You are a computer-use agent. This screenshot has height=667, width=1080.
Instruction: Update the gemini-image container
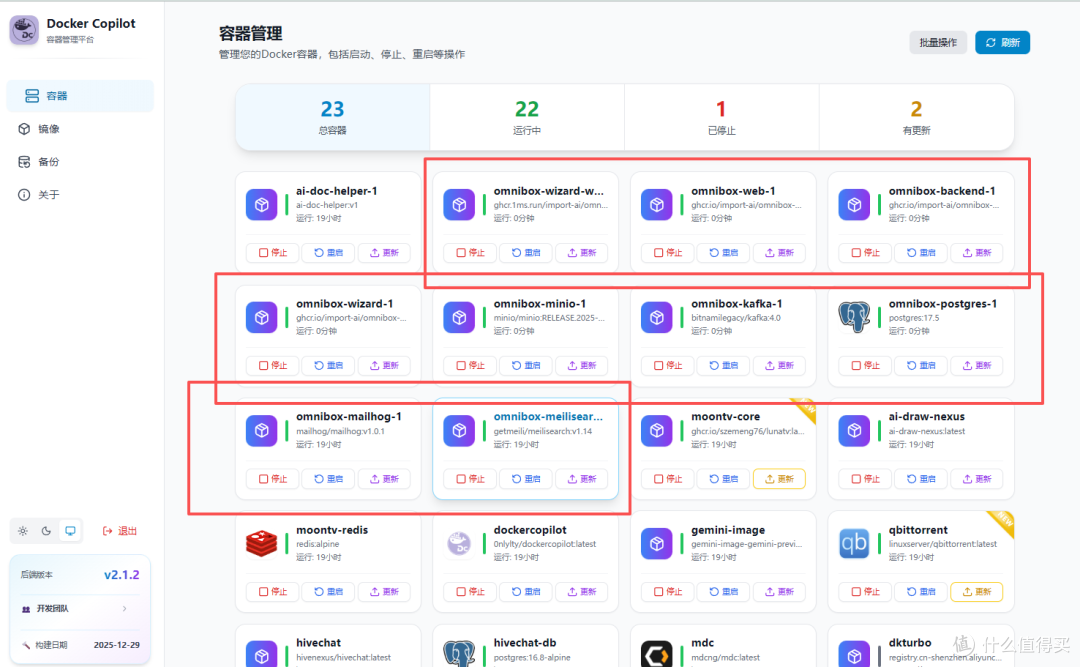pyautogui.click(x=779, y=591)
